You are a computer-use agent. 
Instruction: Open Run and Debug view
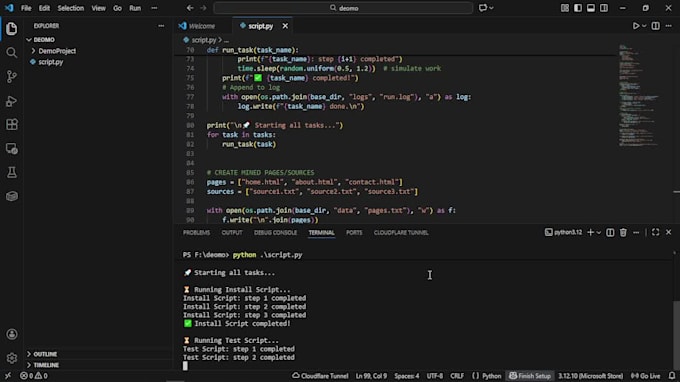pyautogui.click(x=12, y=101)
